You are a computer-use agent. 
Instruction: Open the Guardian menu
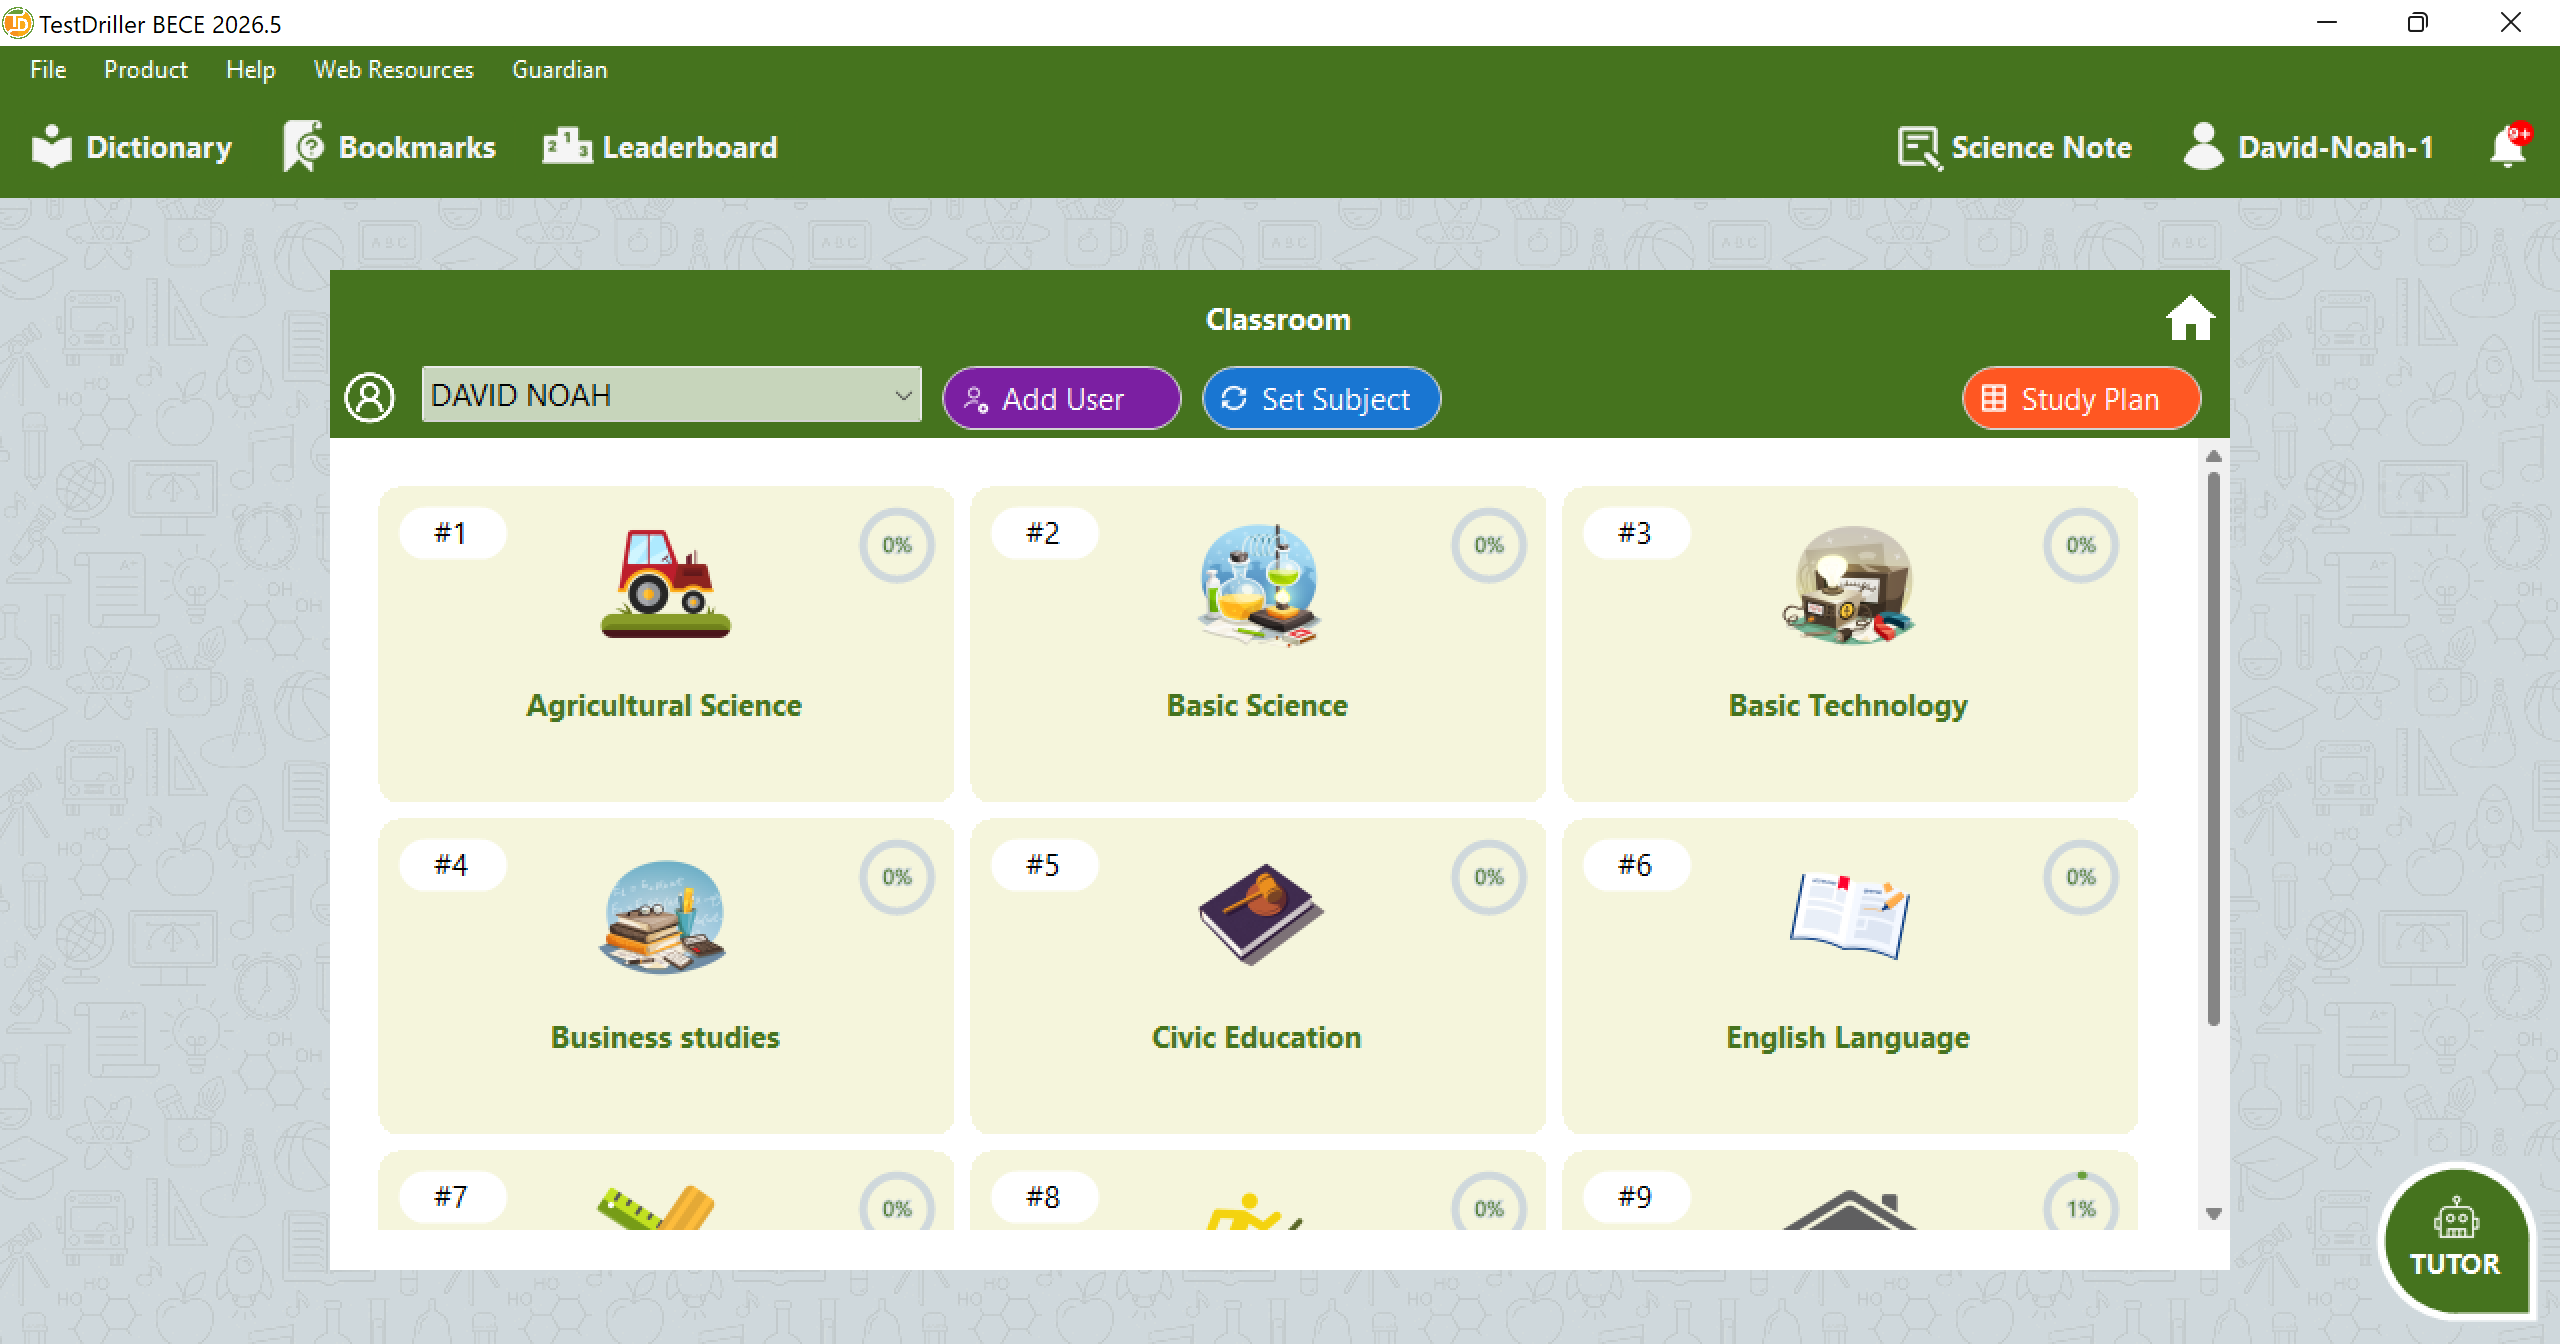coord(559,69)
